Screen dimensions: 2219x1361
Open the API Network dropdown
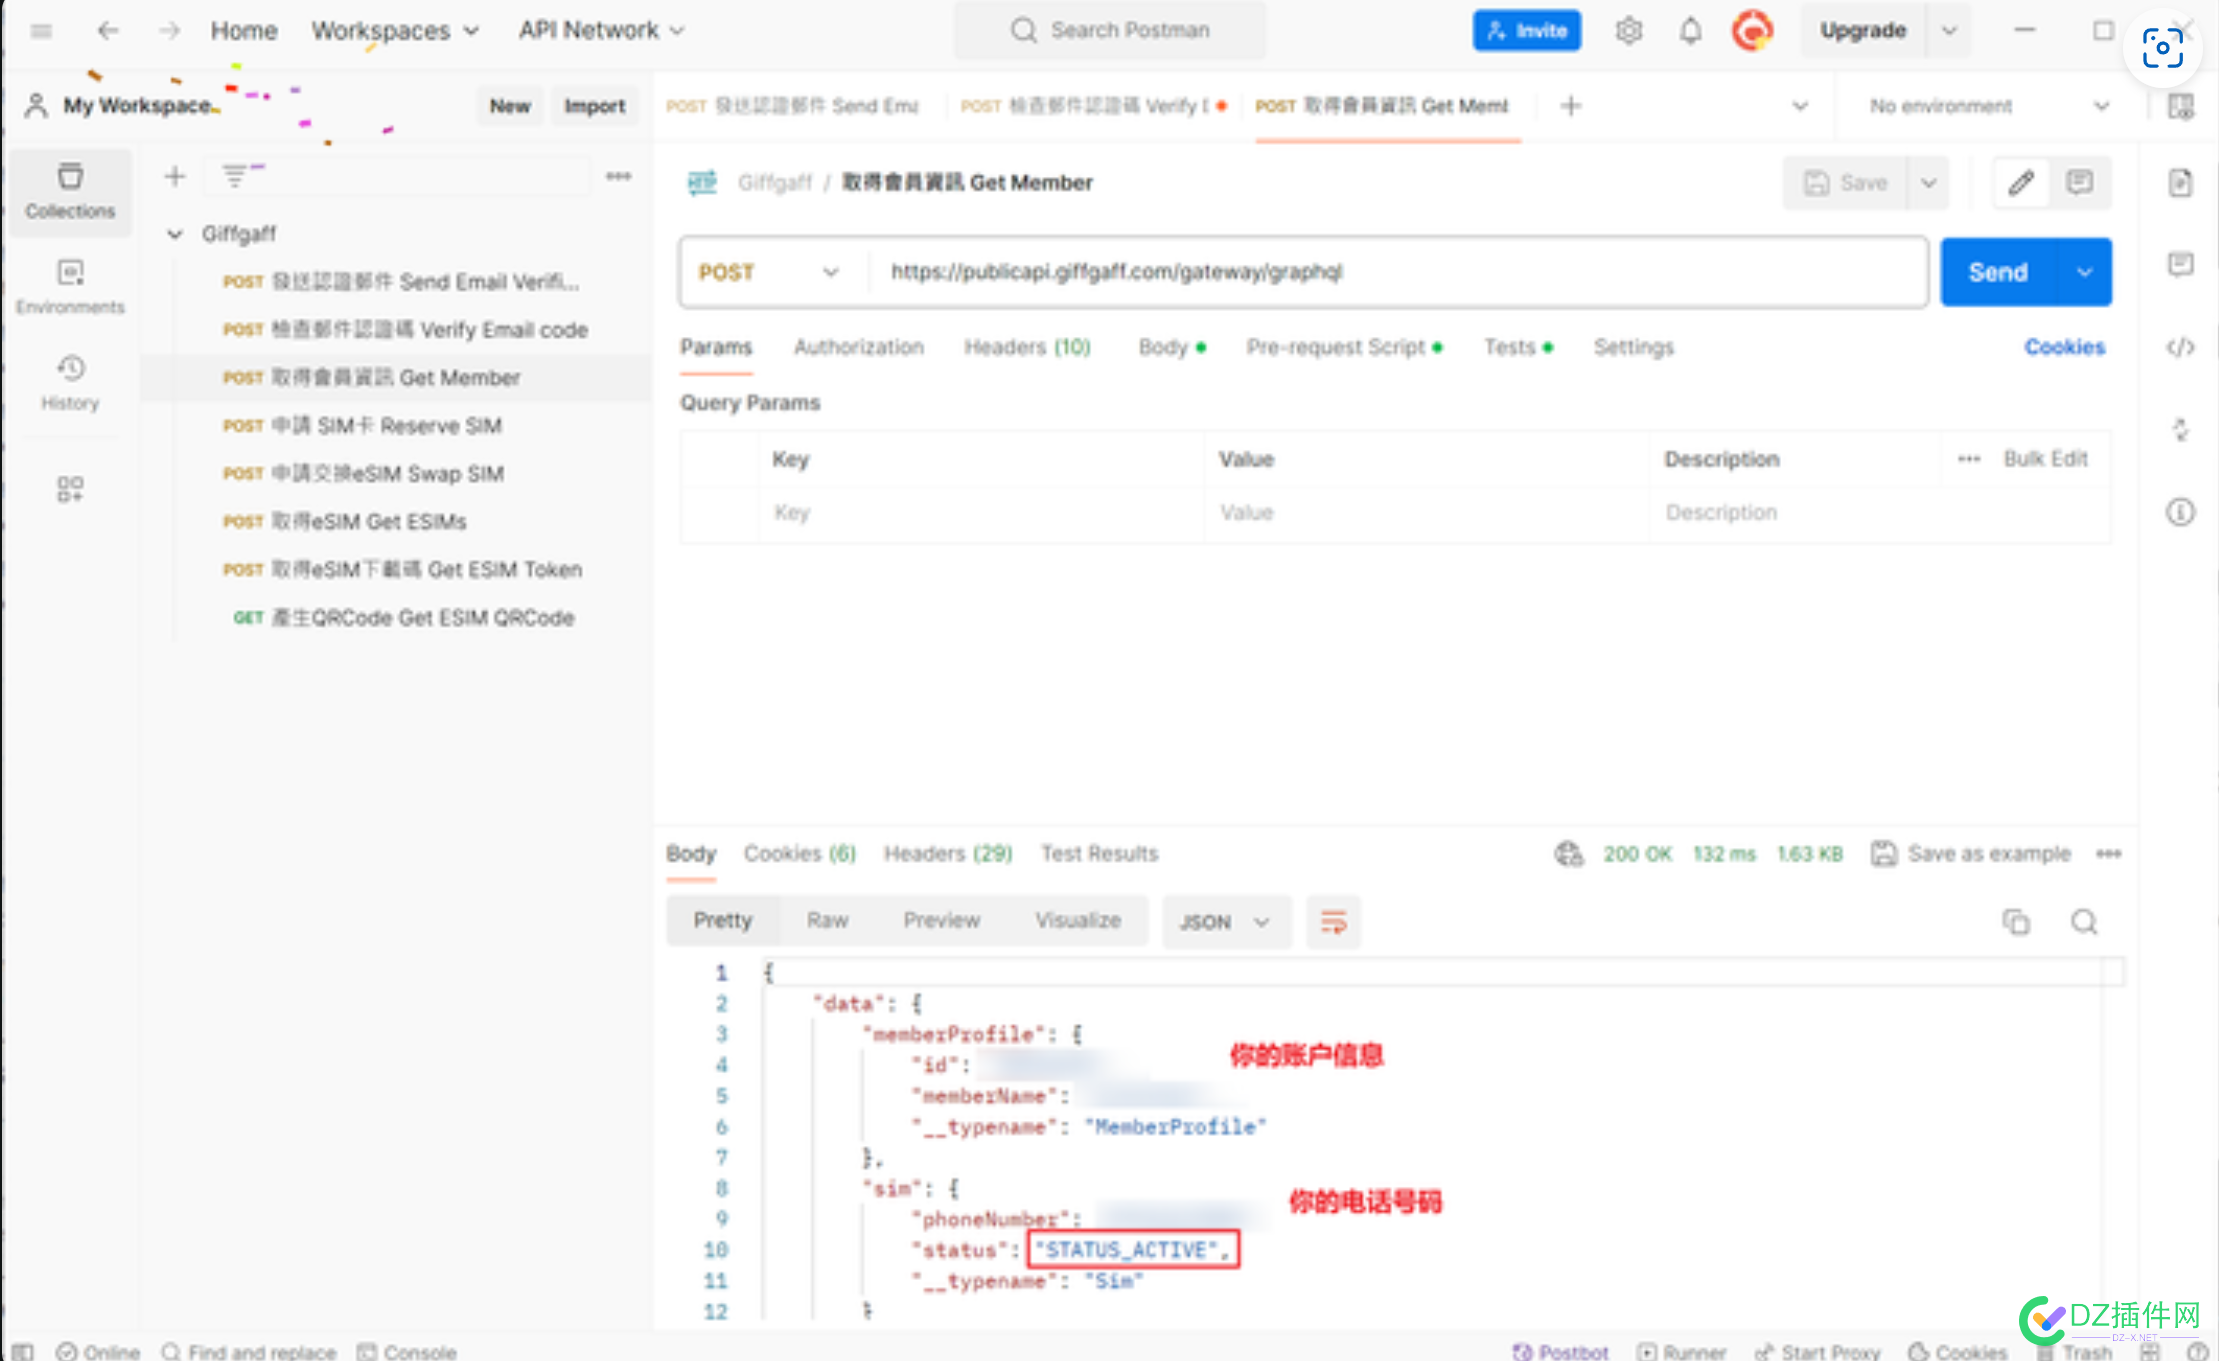(601, 31)
